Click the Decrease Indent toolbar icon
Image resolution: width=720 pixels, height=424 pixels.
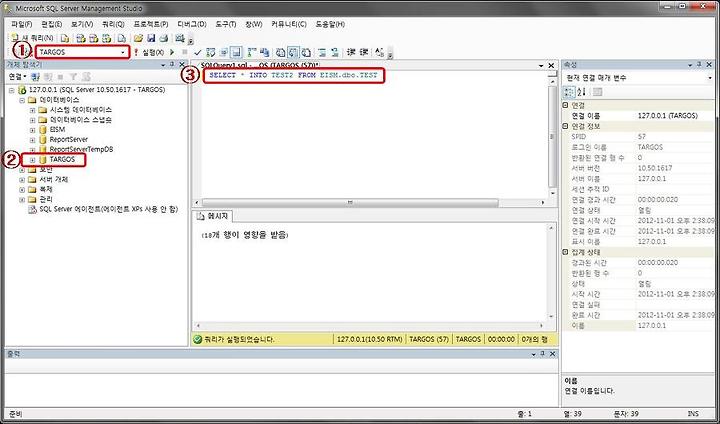pyautogui.click(x=351, y=52)
